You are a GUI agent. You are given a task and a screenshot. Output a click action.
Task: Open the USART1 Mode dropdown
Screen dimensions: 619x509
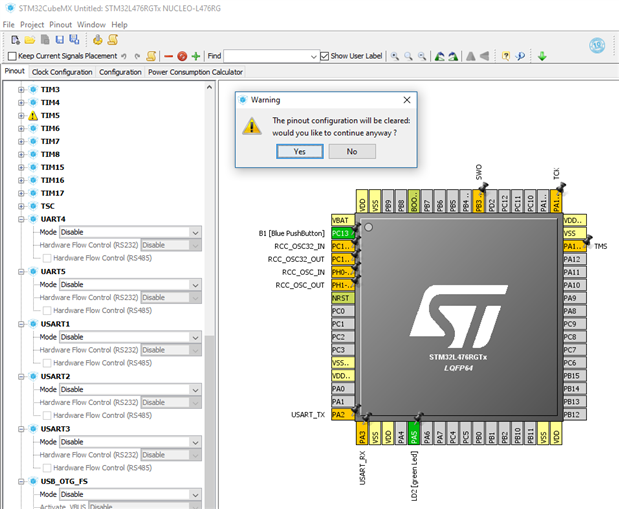[195, 337]
